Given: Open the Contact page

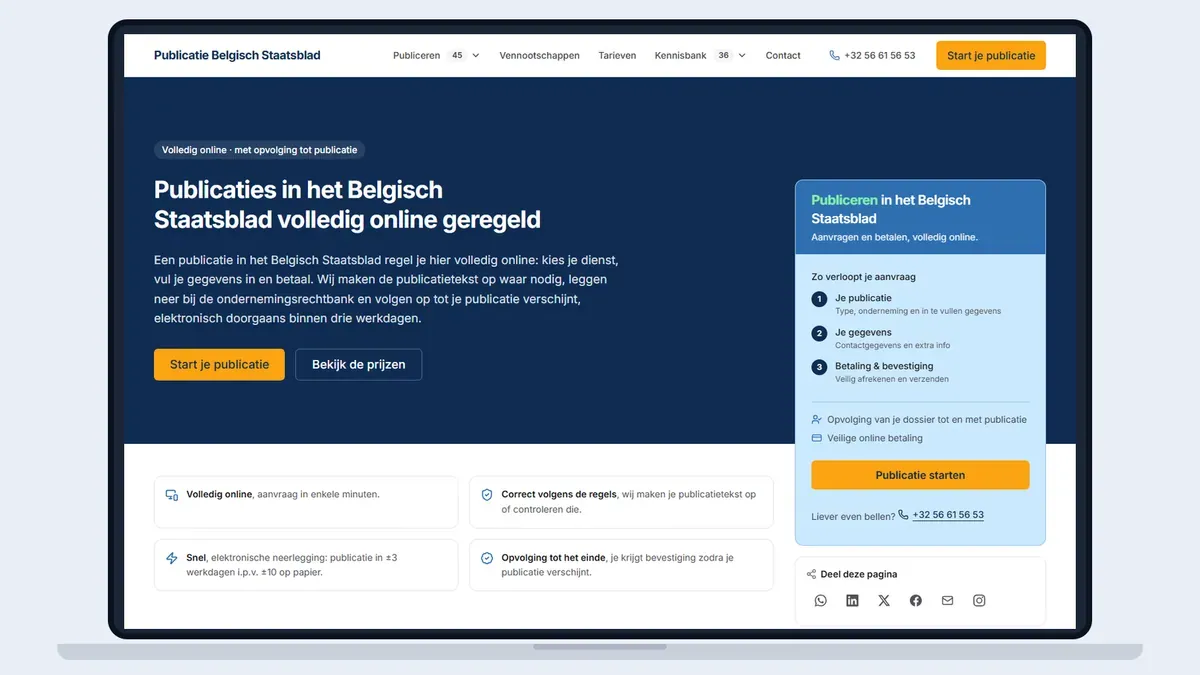Looking at the screenshot, I should [x=783, y=56].
